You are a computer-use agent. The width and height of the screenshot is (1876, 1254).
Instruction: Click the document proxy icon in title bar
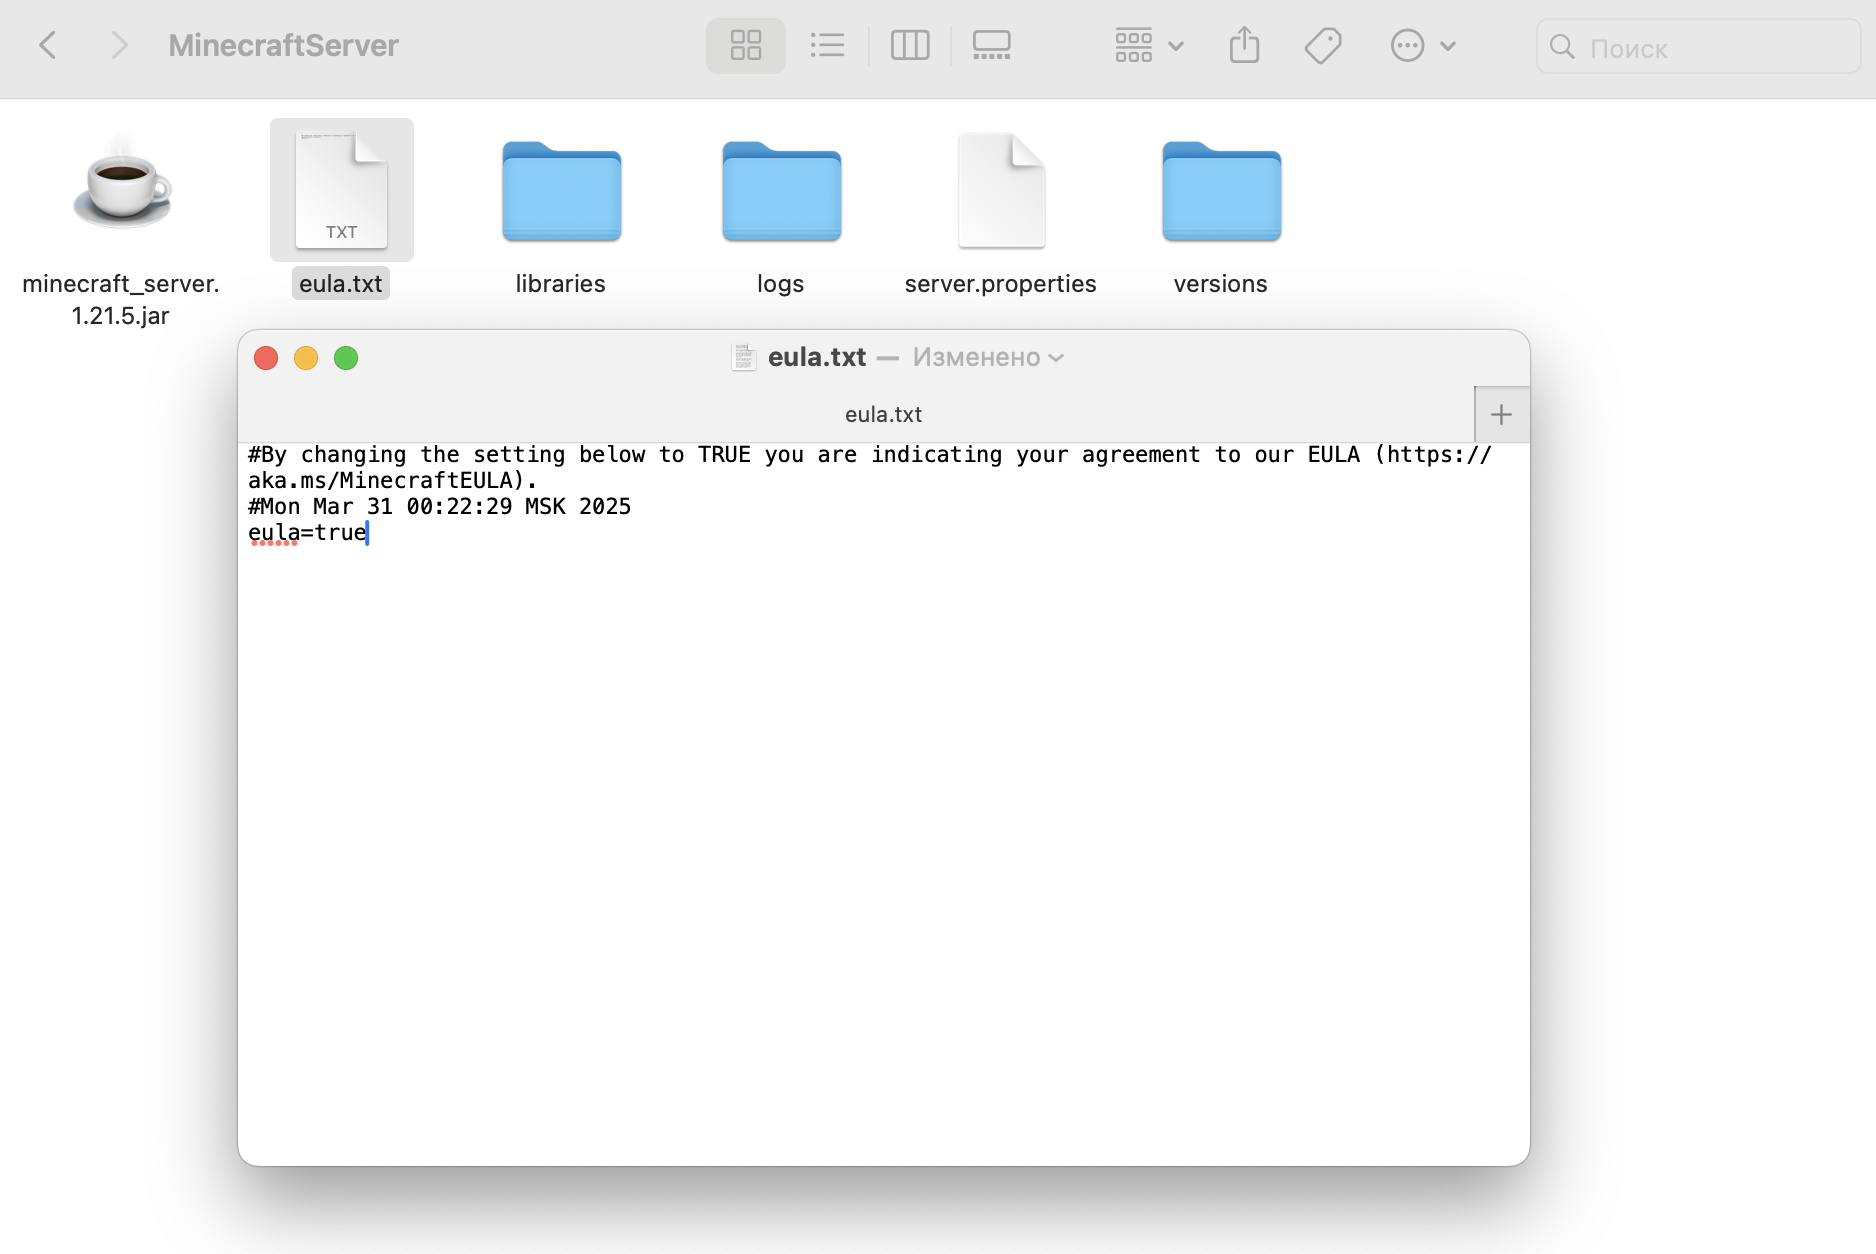743,357
